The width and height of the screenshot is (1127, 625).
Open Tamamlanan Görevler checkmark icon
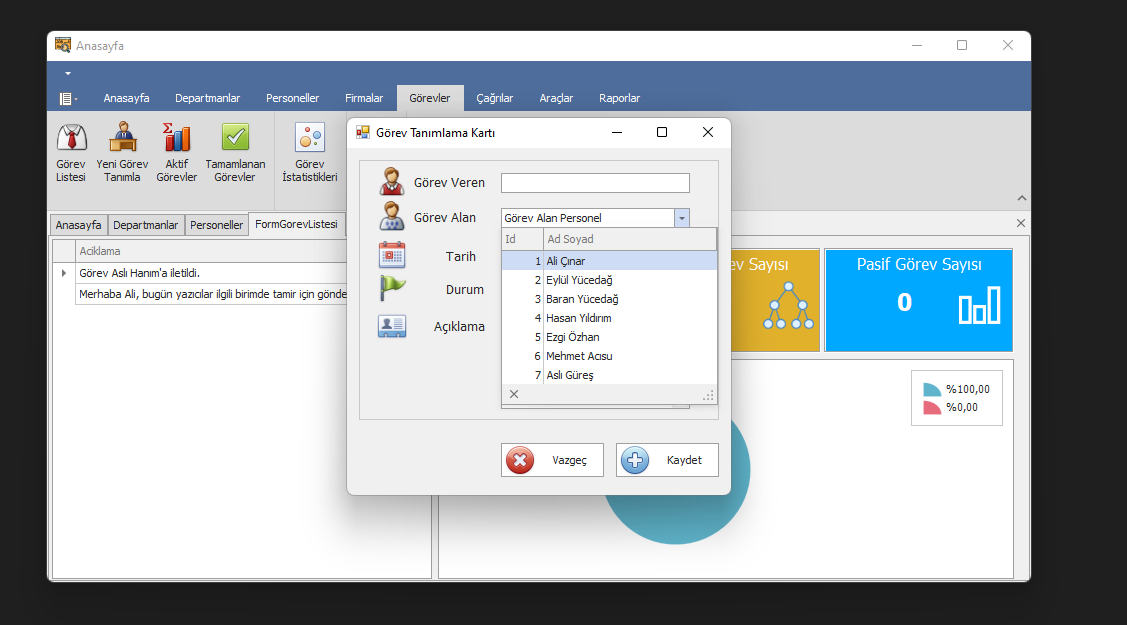235,137
